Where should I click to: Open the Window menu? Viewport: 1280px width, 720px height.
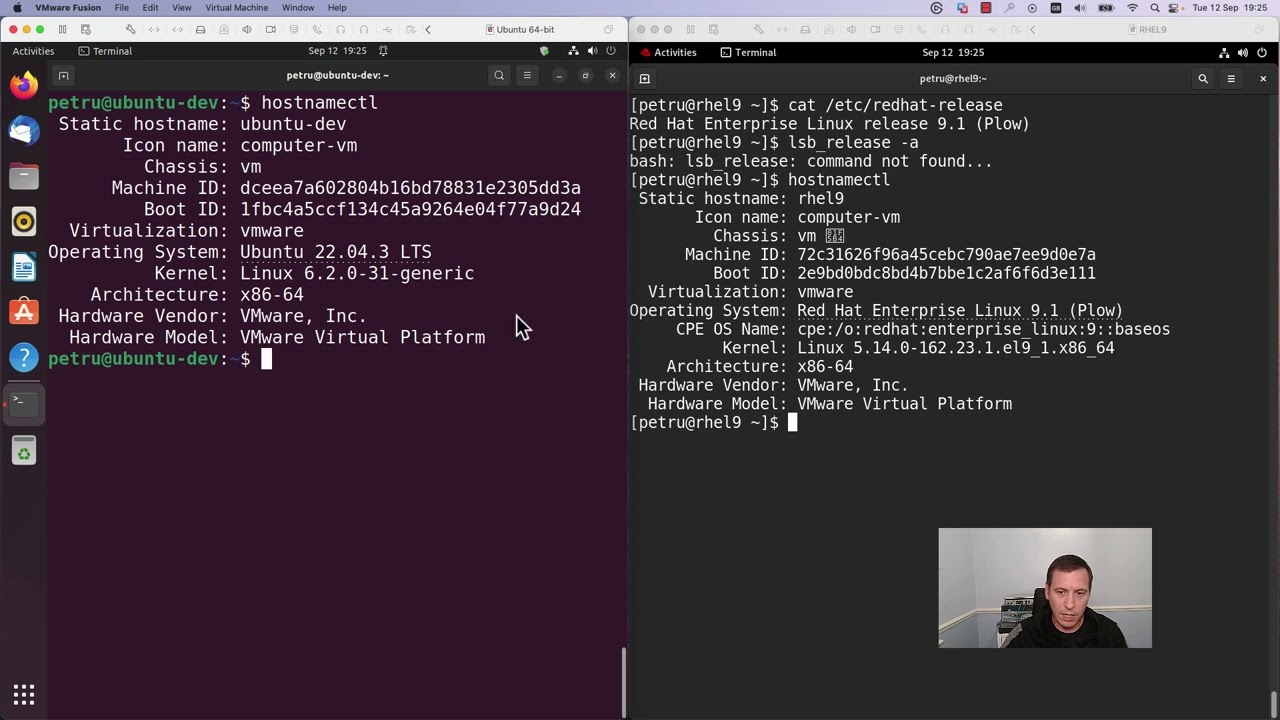[298, 7]
